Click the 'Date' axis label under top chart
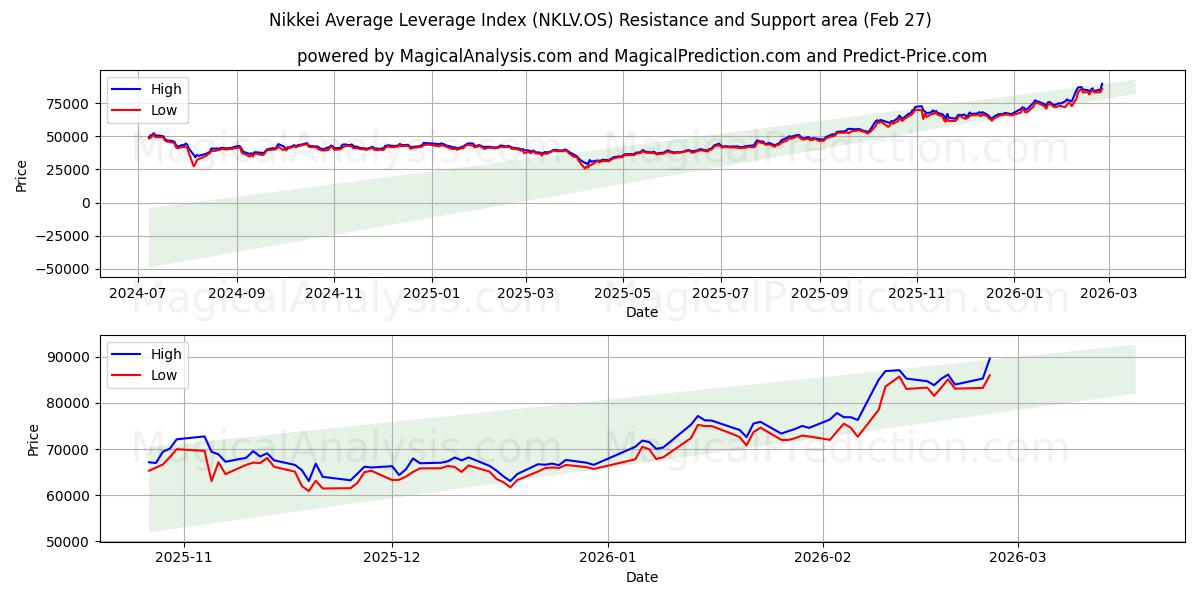Viewport: 1200px width, 600px height. 642,312
